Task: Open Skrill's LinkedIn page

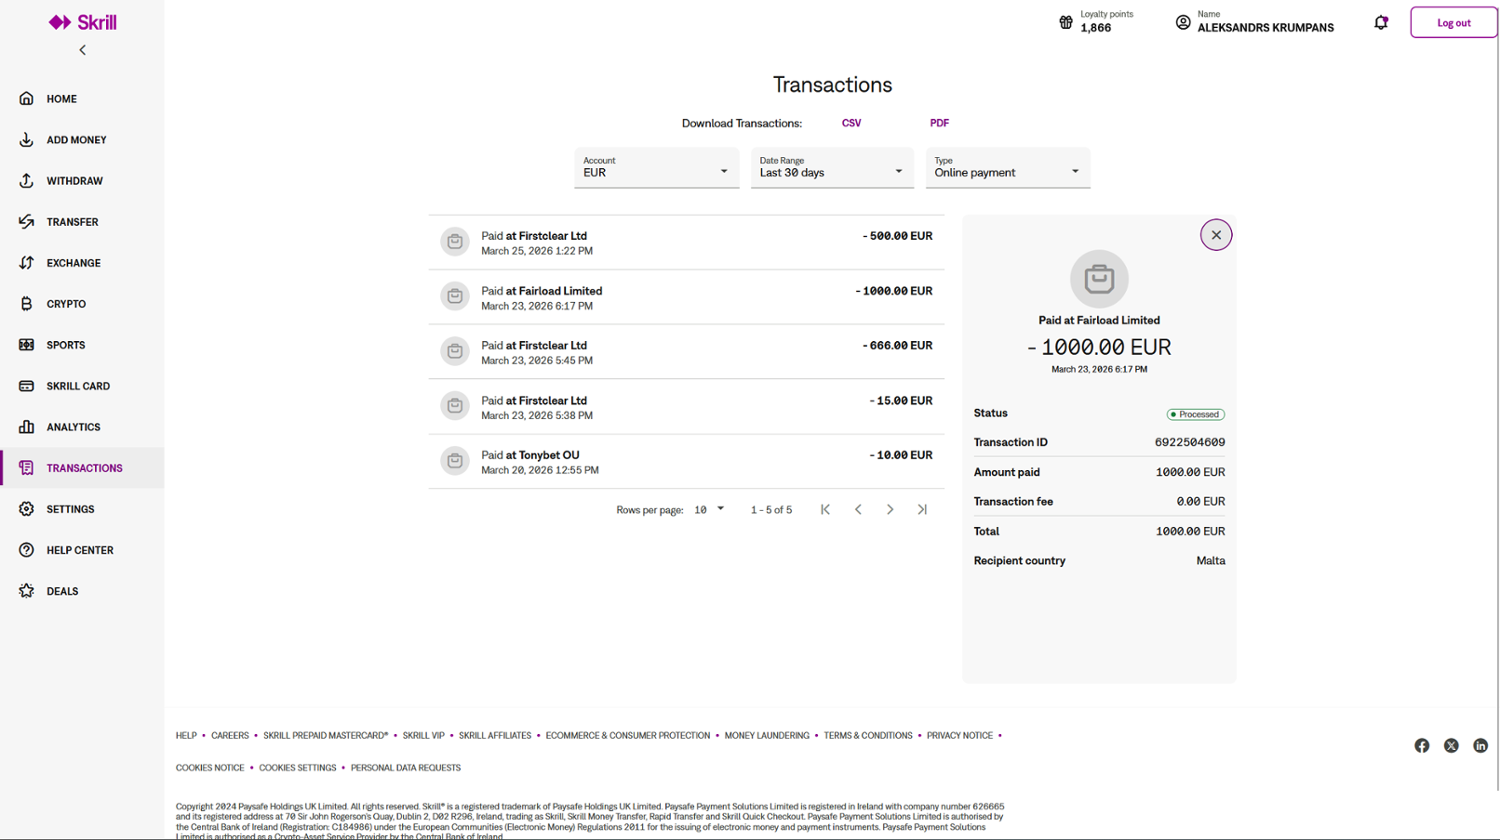Action: click(1480, 746)
